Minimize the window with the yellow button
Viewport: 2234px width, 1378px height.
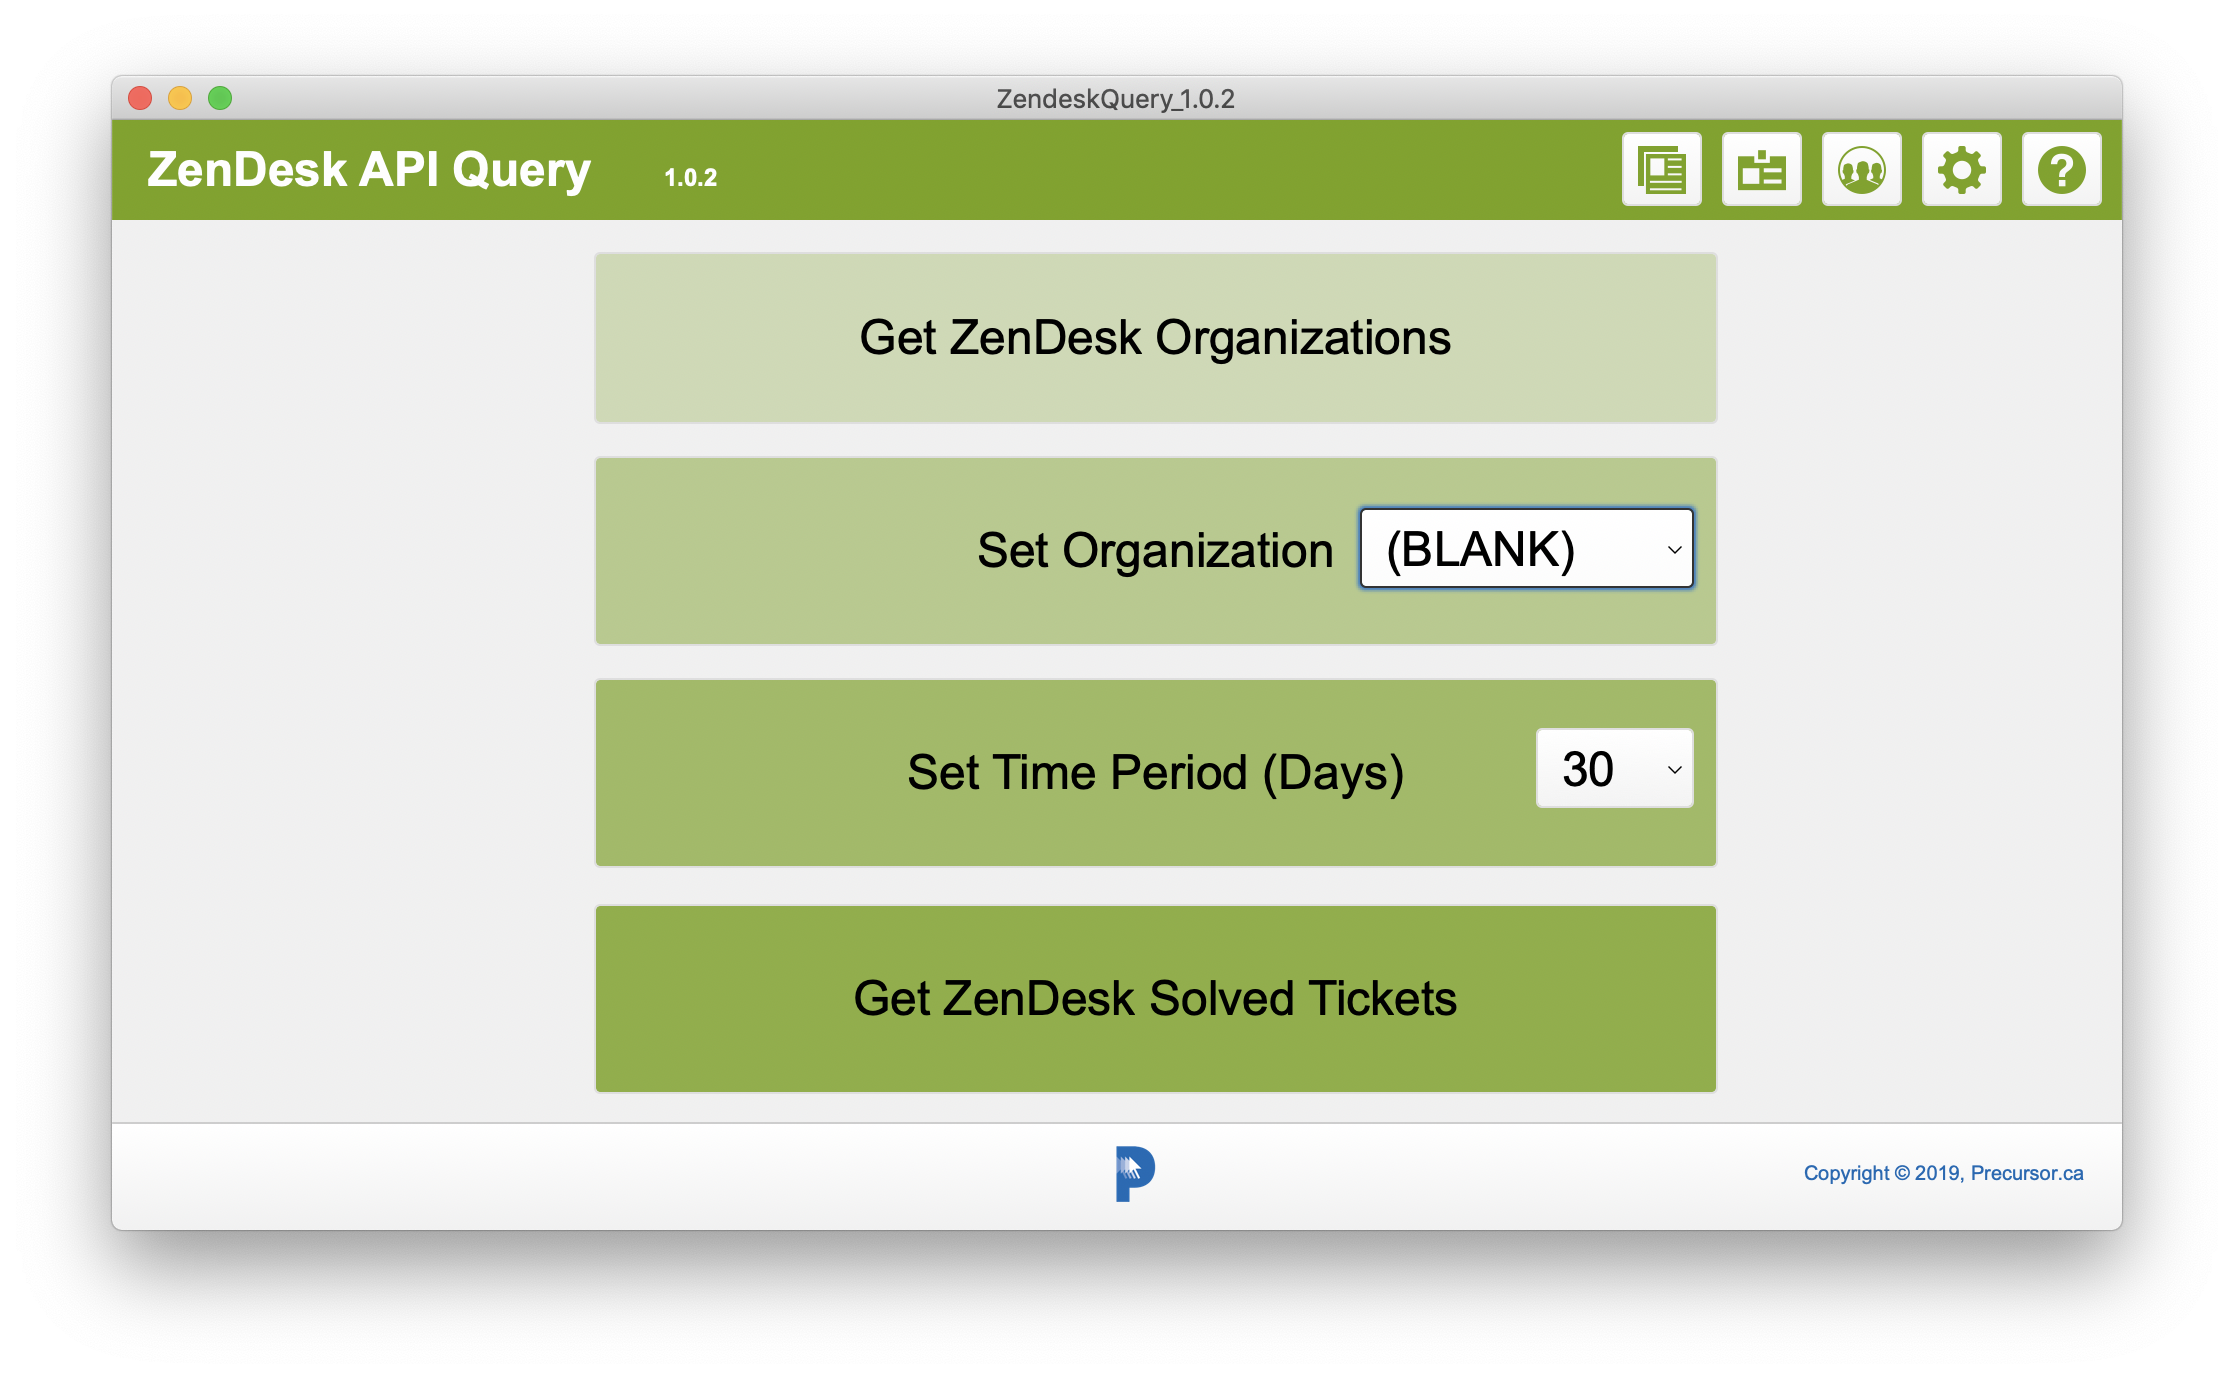[180, 98]
